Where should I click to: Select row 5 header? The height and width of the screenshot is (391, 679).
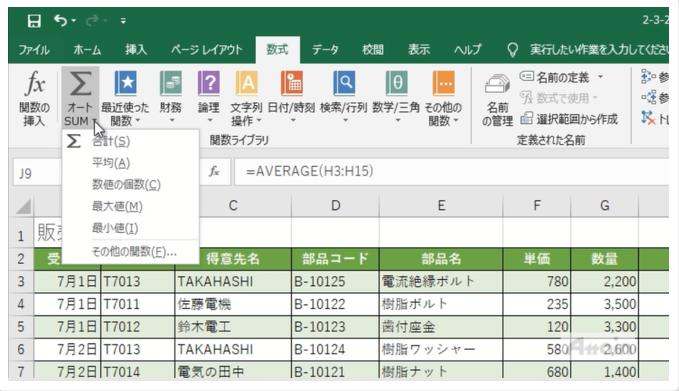tap(21, 326)
